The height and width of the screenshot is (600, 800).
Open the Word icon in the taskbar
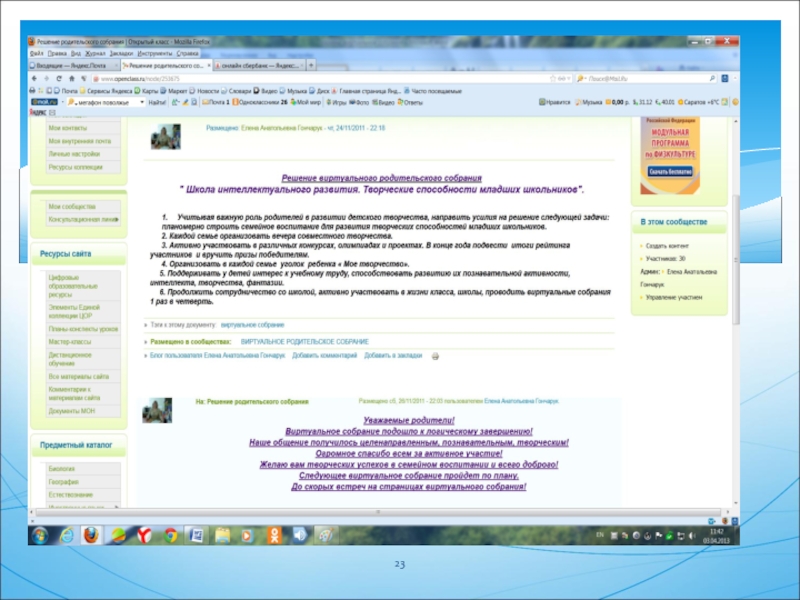196,535
